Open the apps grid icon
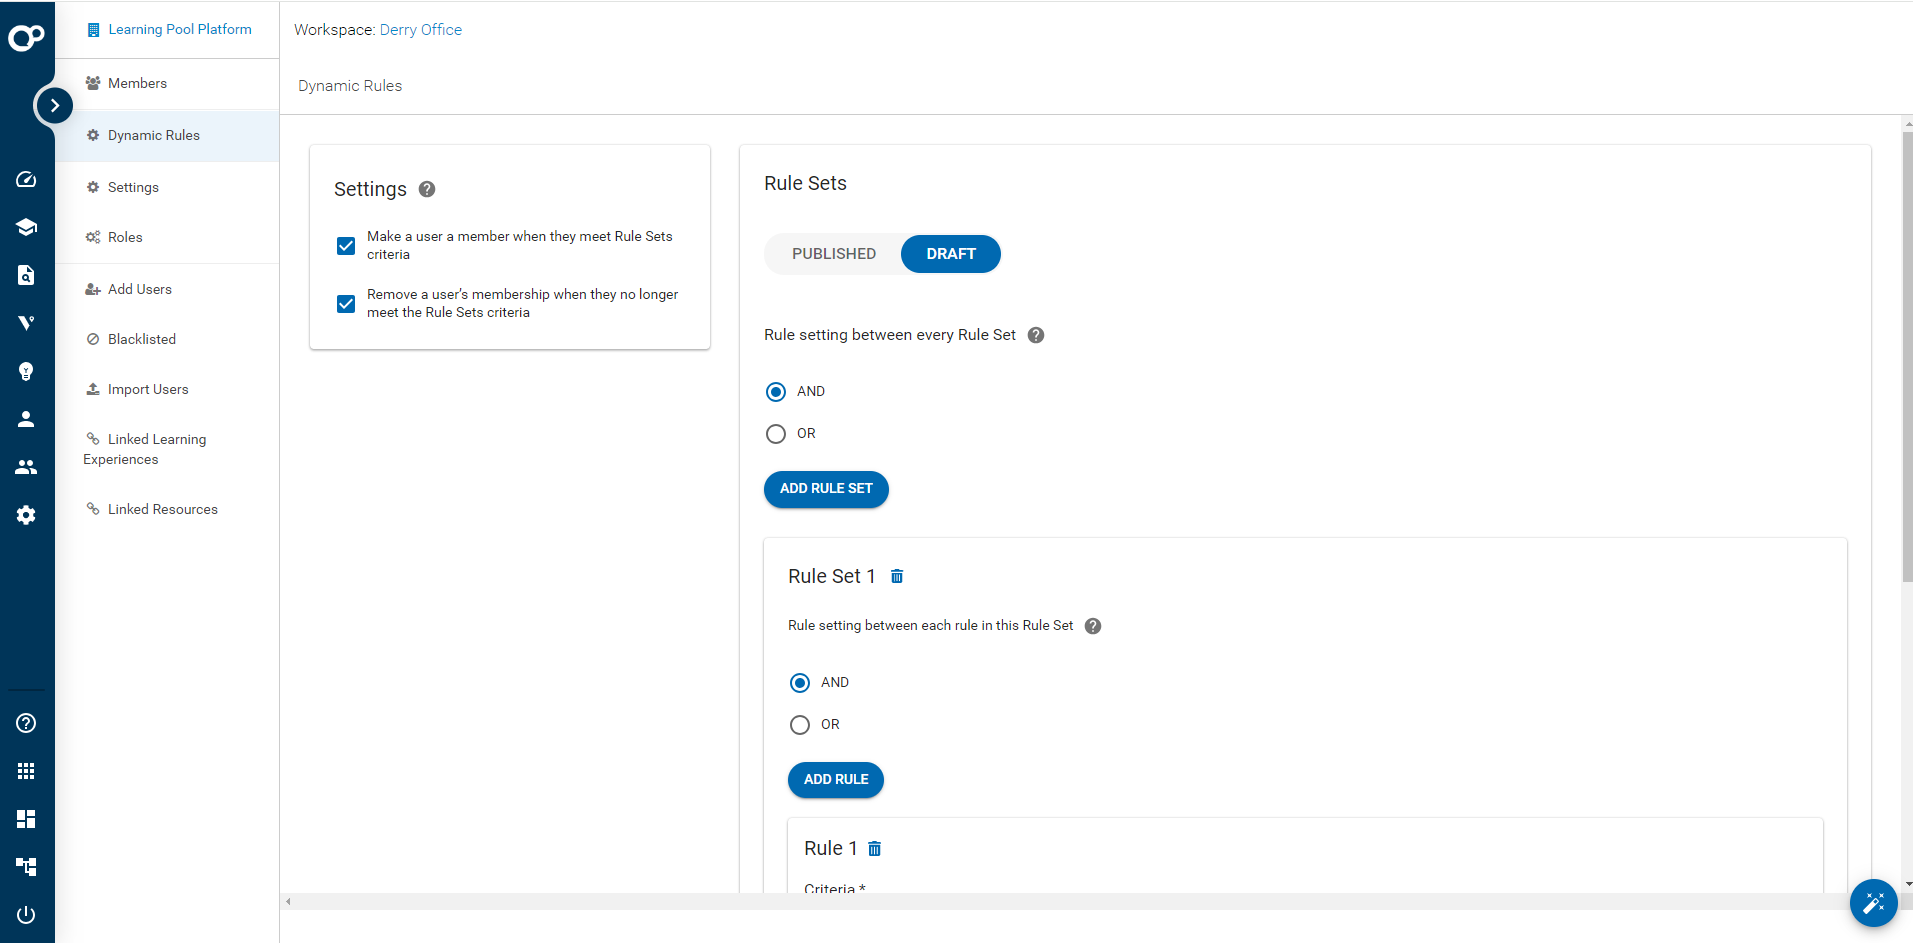The height and width of the screenshot is (943, 1913). [x=26, y=770]
